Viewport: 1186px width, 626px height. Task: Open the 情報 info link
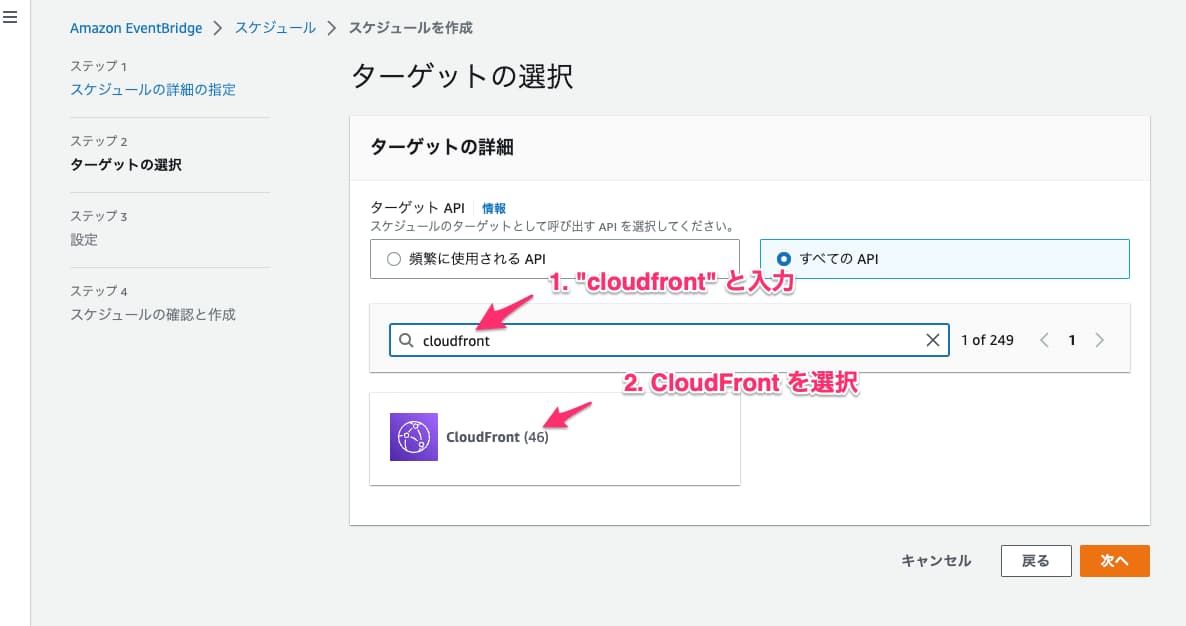click(494, 208)
